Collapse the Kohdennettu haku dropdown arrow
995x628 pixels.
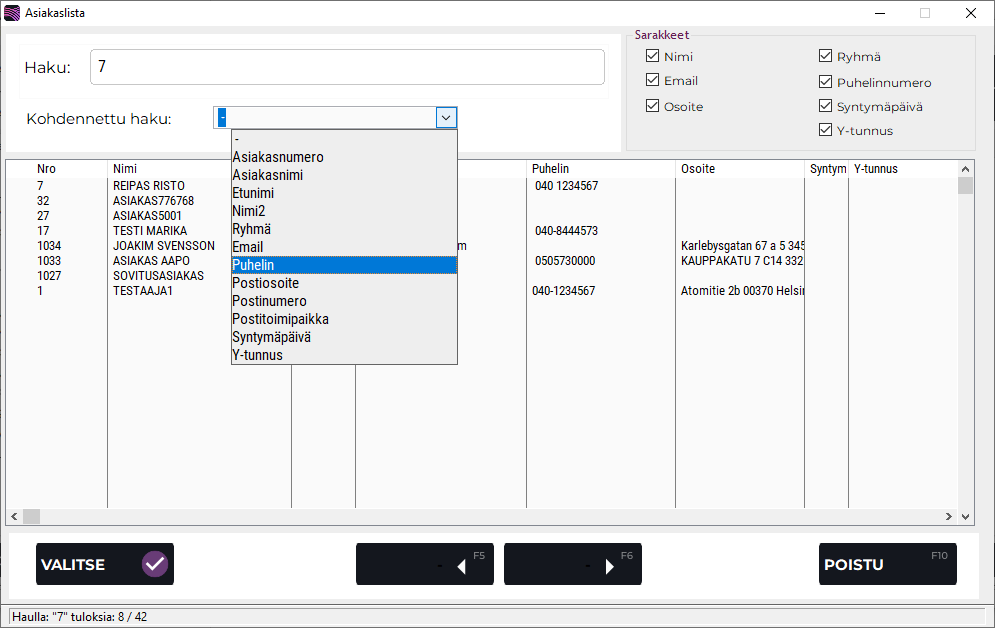tap(446, 118)
